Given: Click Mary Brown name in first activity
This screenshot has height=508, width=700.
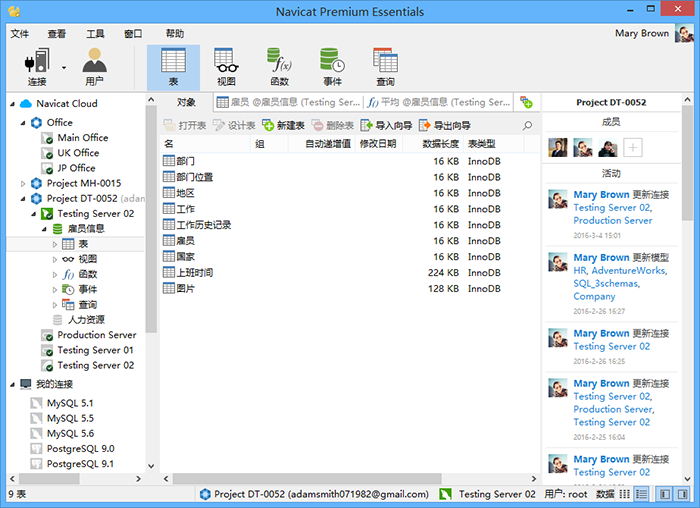Looking at the screenshot, I should tap(601, 195).
